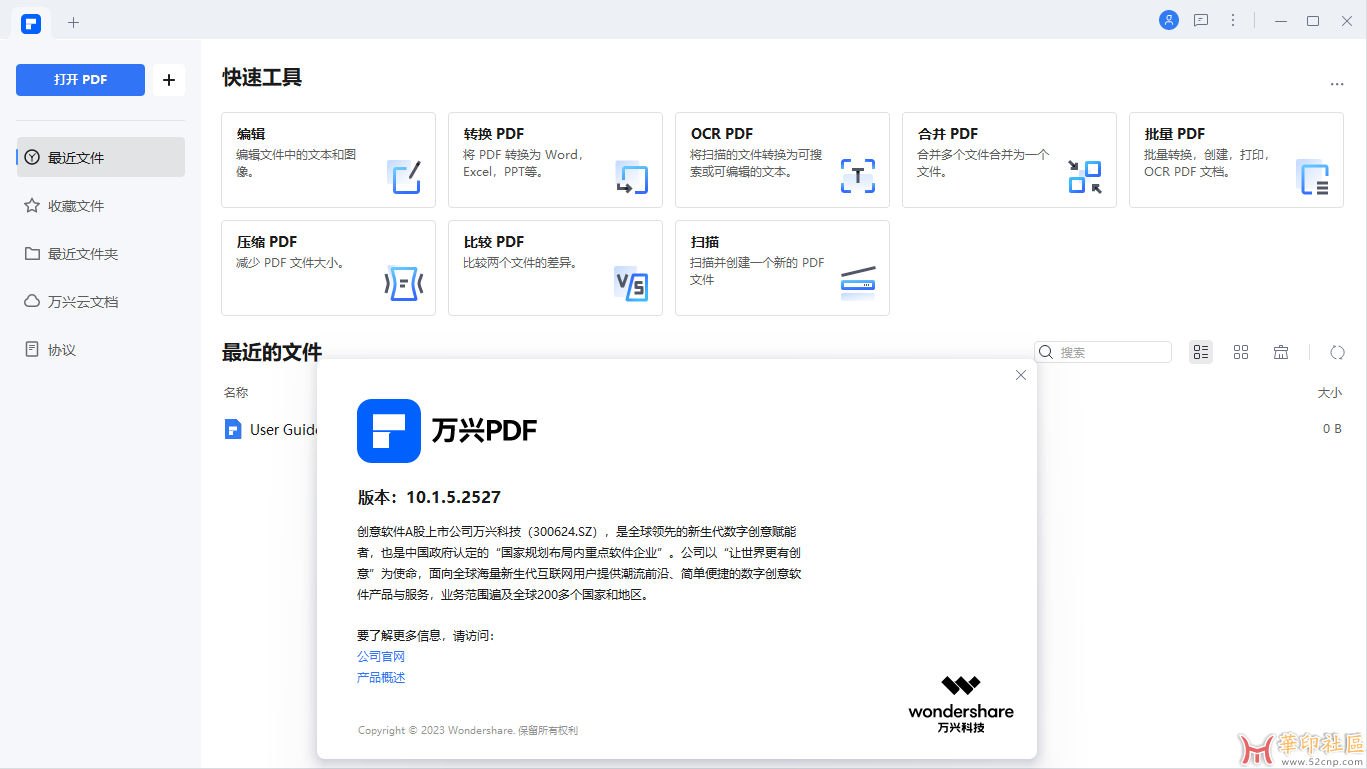Select 最近文件 in the sidebar
Image resolution: width=1367 pixels, height=769 pixels.
coord(101,157)
